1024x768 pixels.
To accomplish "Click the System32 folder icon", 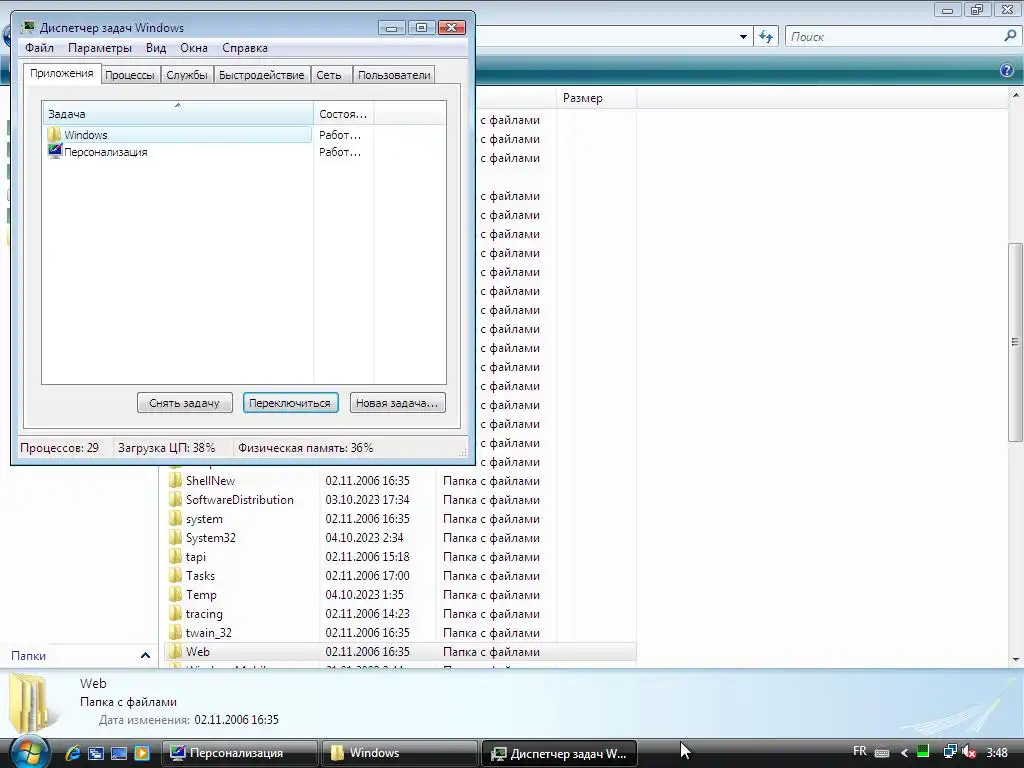I will [175, 537].
